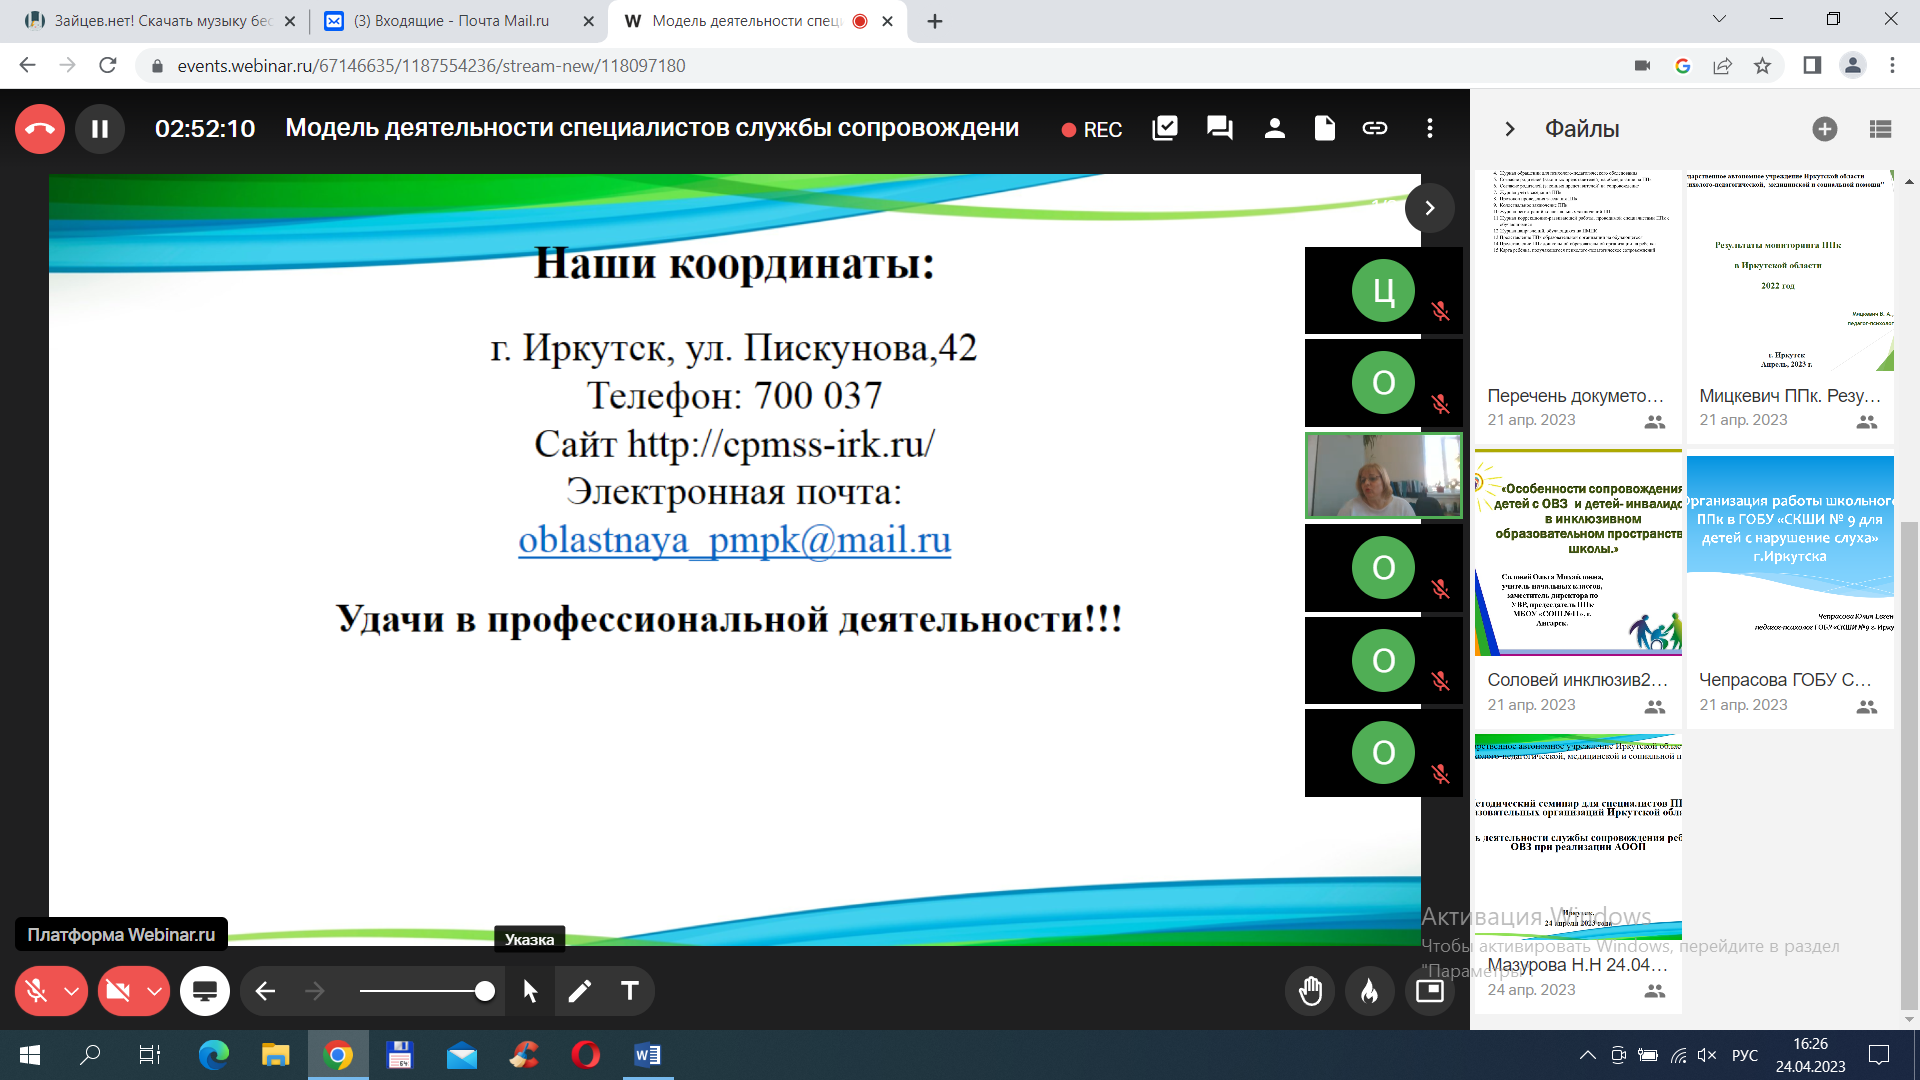Open file Перечень документо…
Image resolution: width=1920 pixels, height=1080 pixels.
coord(1578,307)
